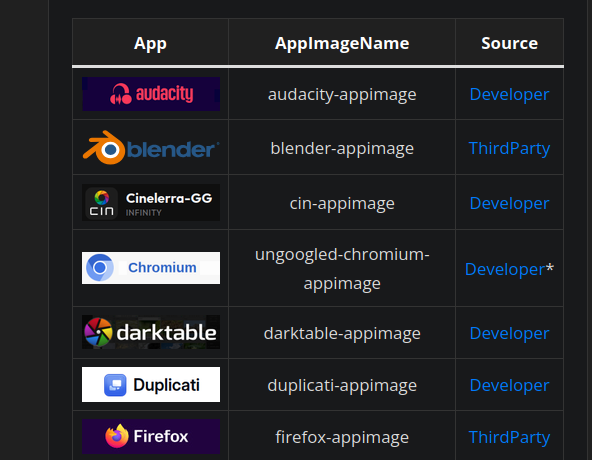Open the Developer link for darktable-appimage
Screen dimensions: 592x460
coord(509,333)
